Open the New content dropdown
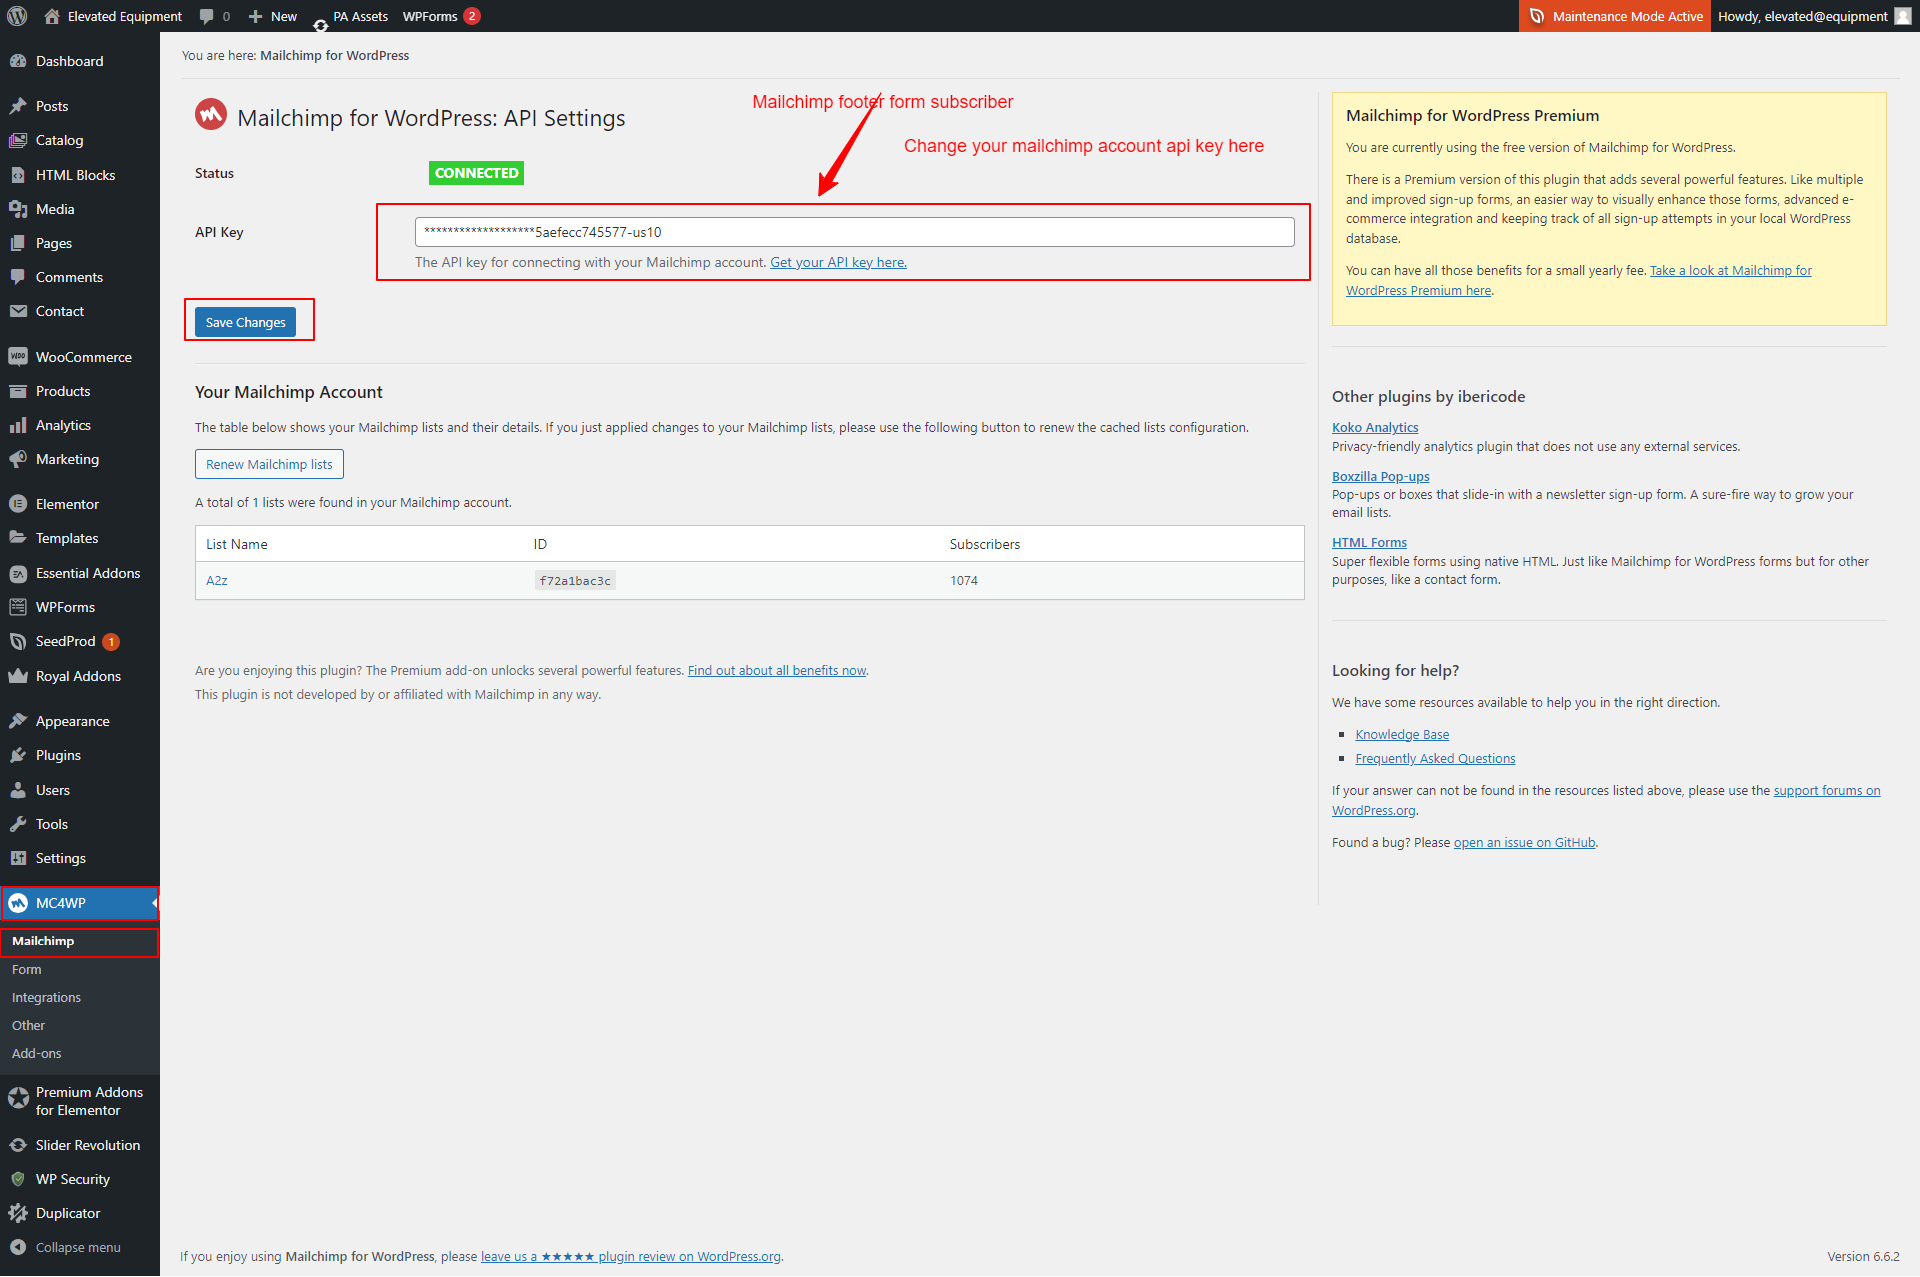 point(272,16)
